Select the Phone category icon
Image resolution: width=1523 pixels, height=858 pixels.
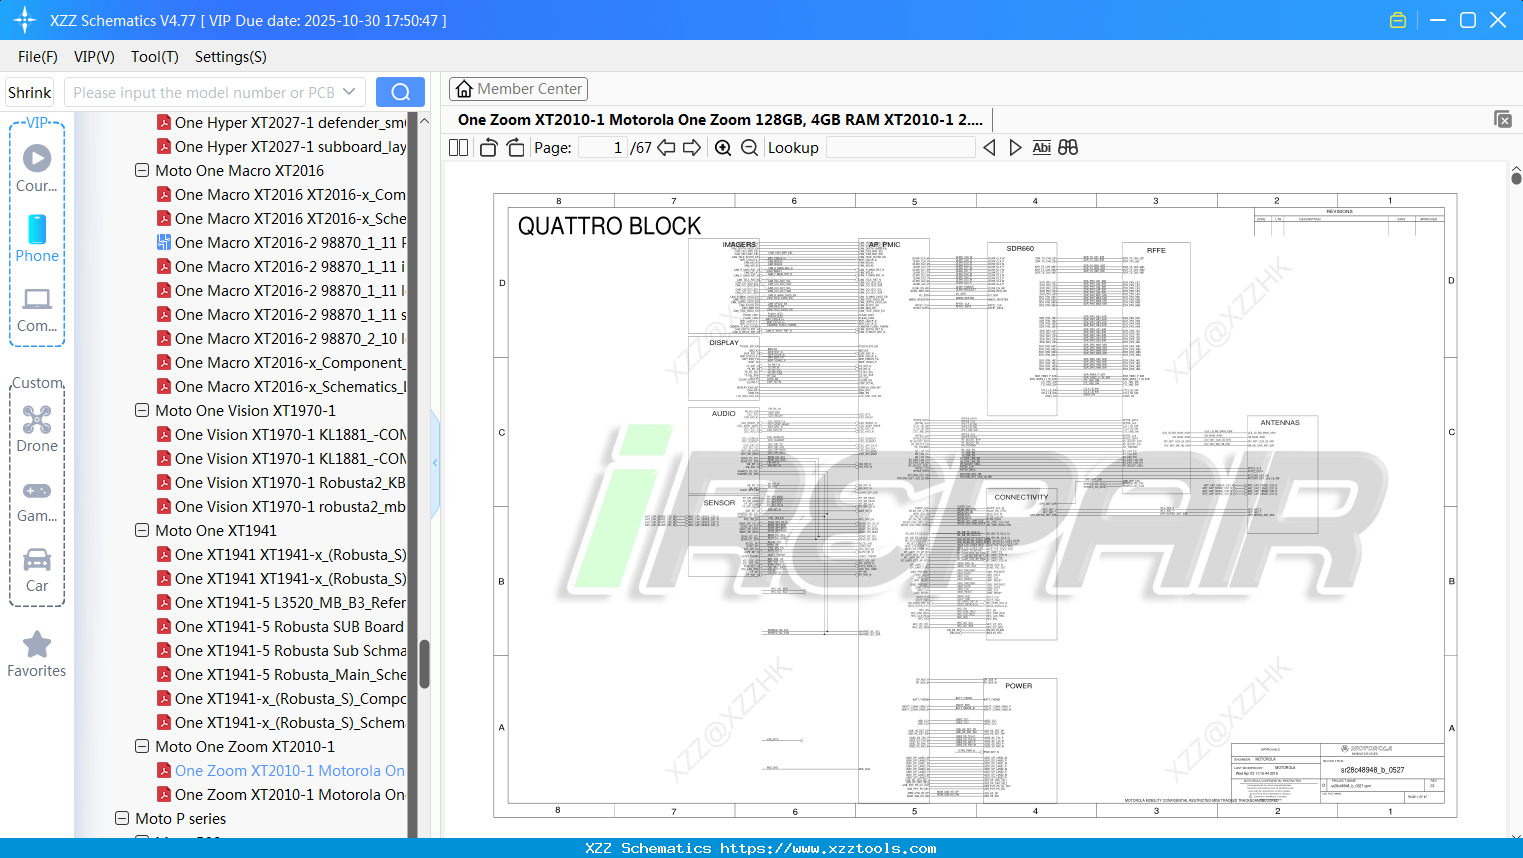coord(37,238)
